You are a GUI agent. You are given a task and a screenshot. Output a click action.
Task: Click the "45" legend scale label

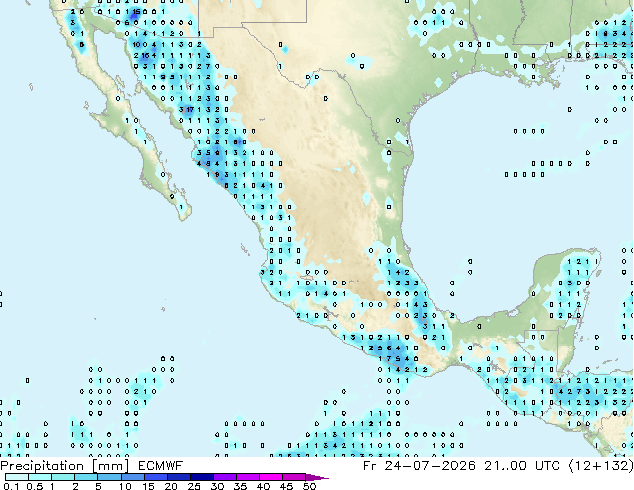coord(286,486)
